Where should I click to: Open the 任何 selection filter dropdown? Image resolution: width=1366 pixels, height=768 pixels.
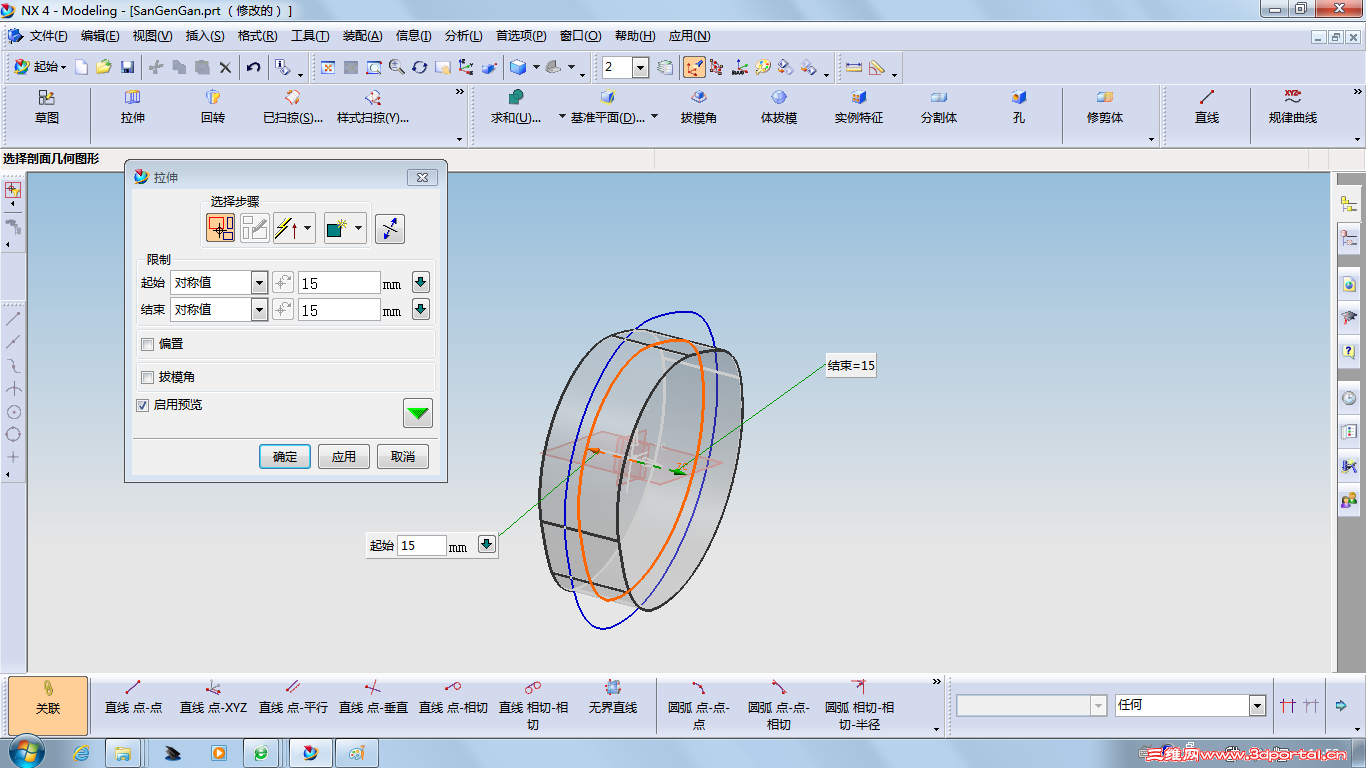click(x=1257, y=706)
